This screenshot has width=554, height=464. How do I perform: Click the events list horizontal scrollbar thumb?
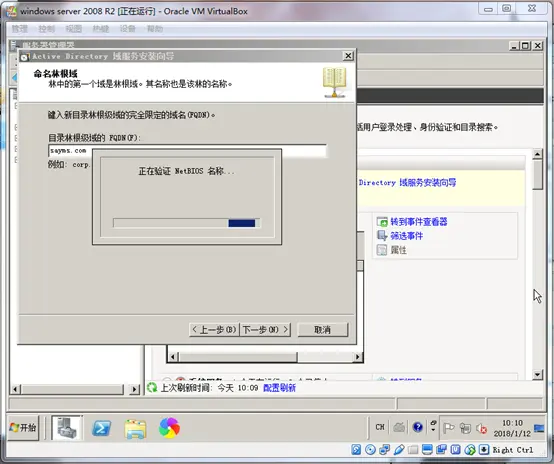click(238, 357)
